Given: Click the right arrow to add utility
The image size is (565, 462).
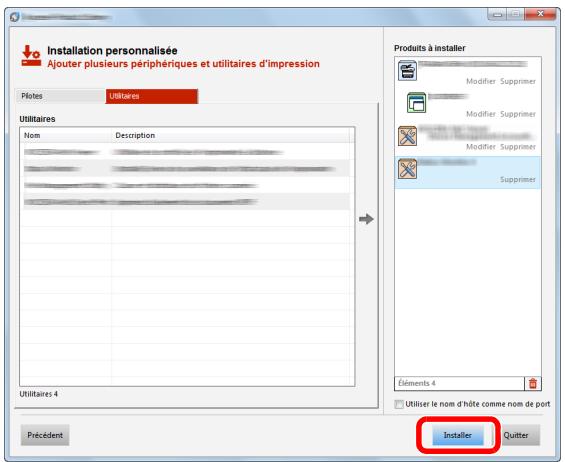Looking at the screenshot, I should point(366,219).
